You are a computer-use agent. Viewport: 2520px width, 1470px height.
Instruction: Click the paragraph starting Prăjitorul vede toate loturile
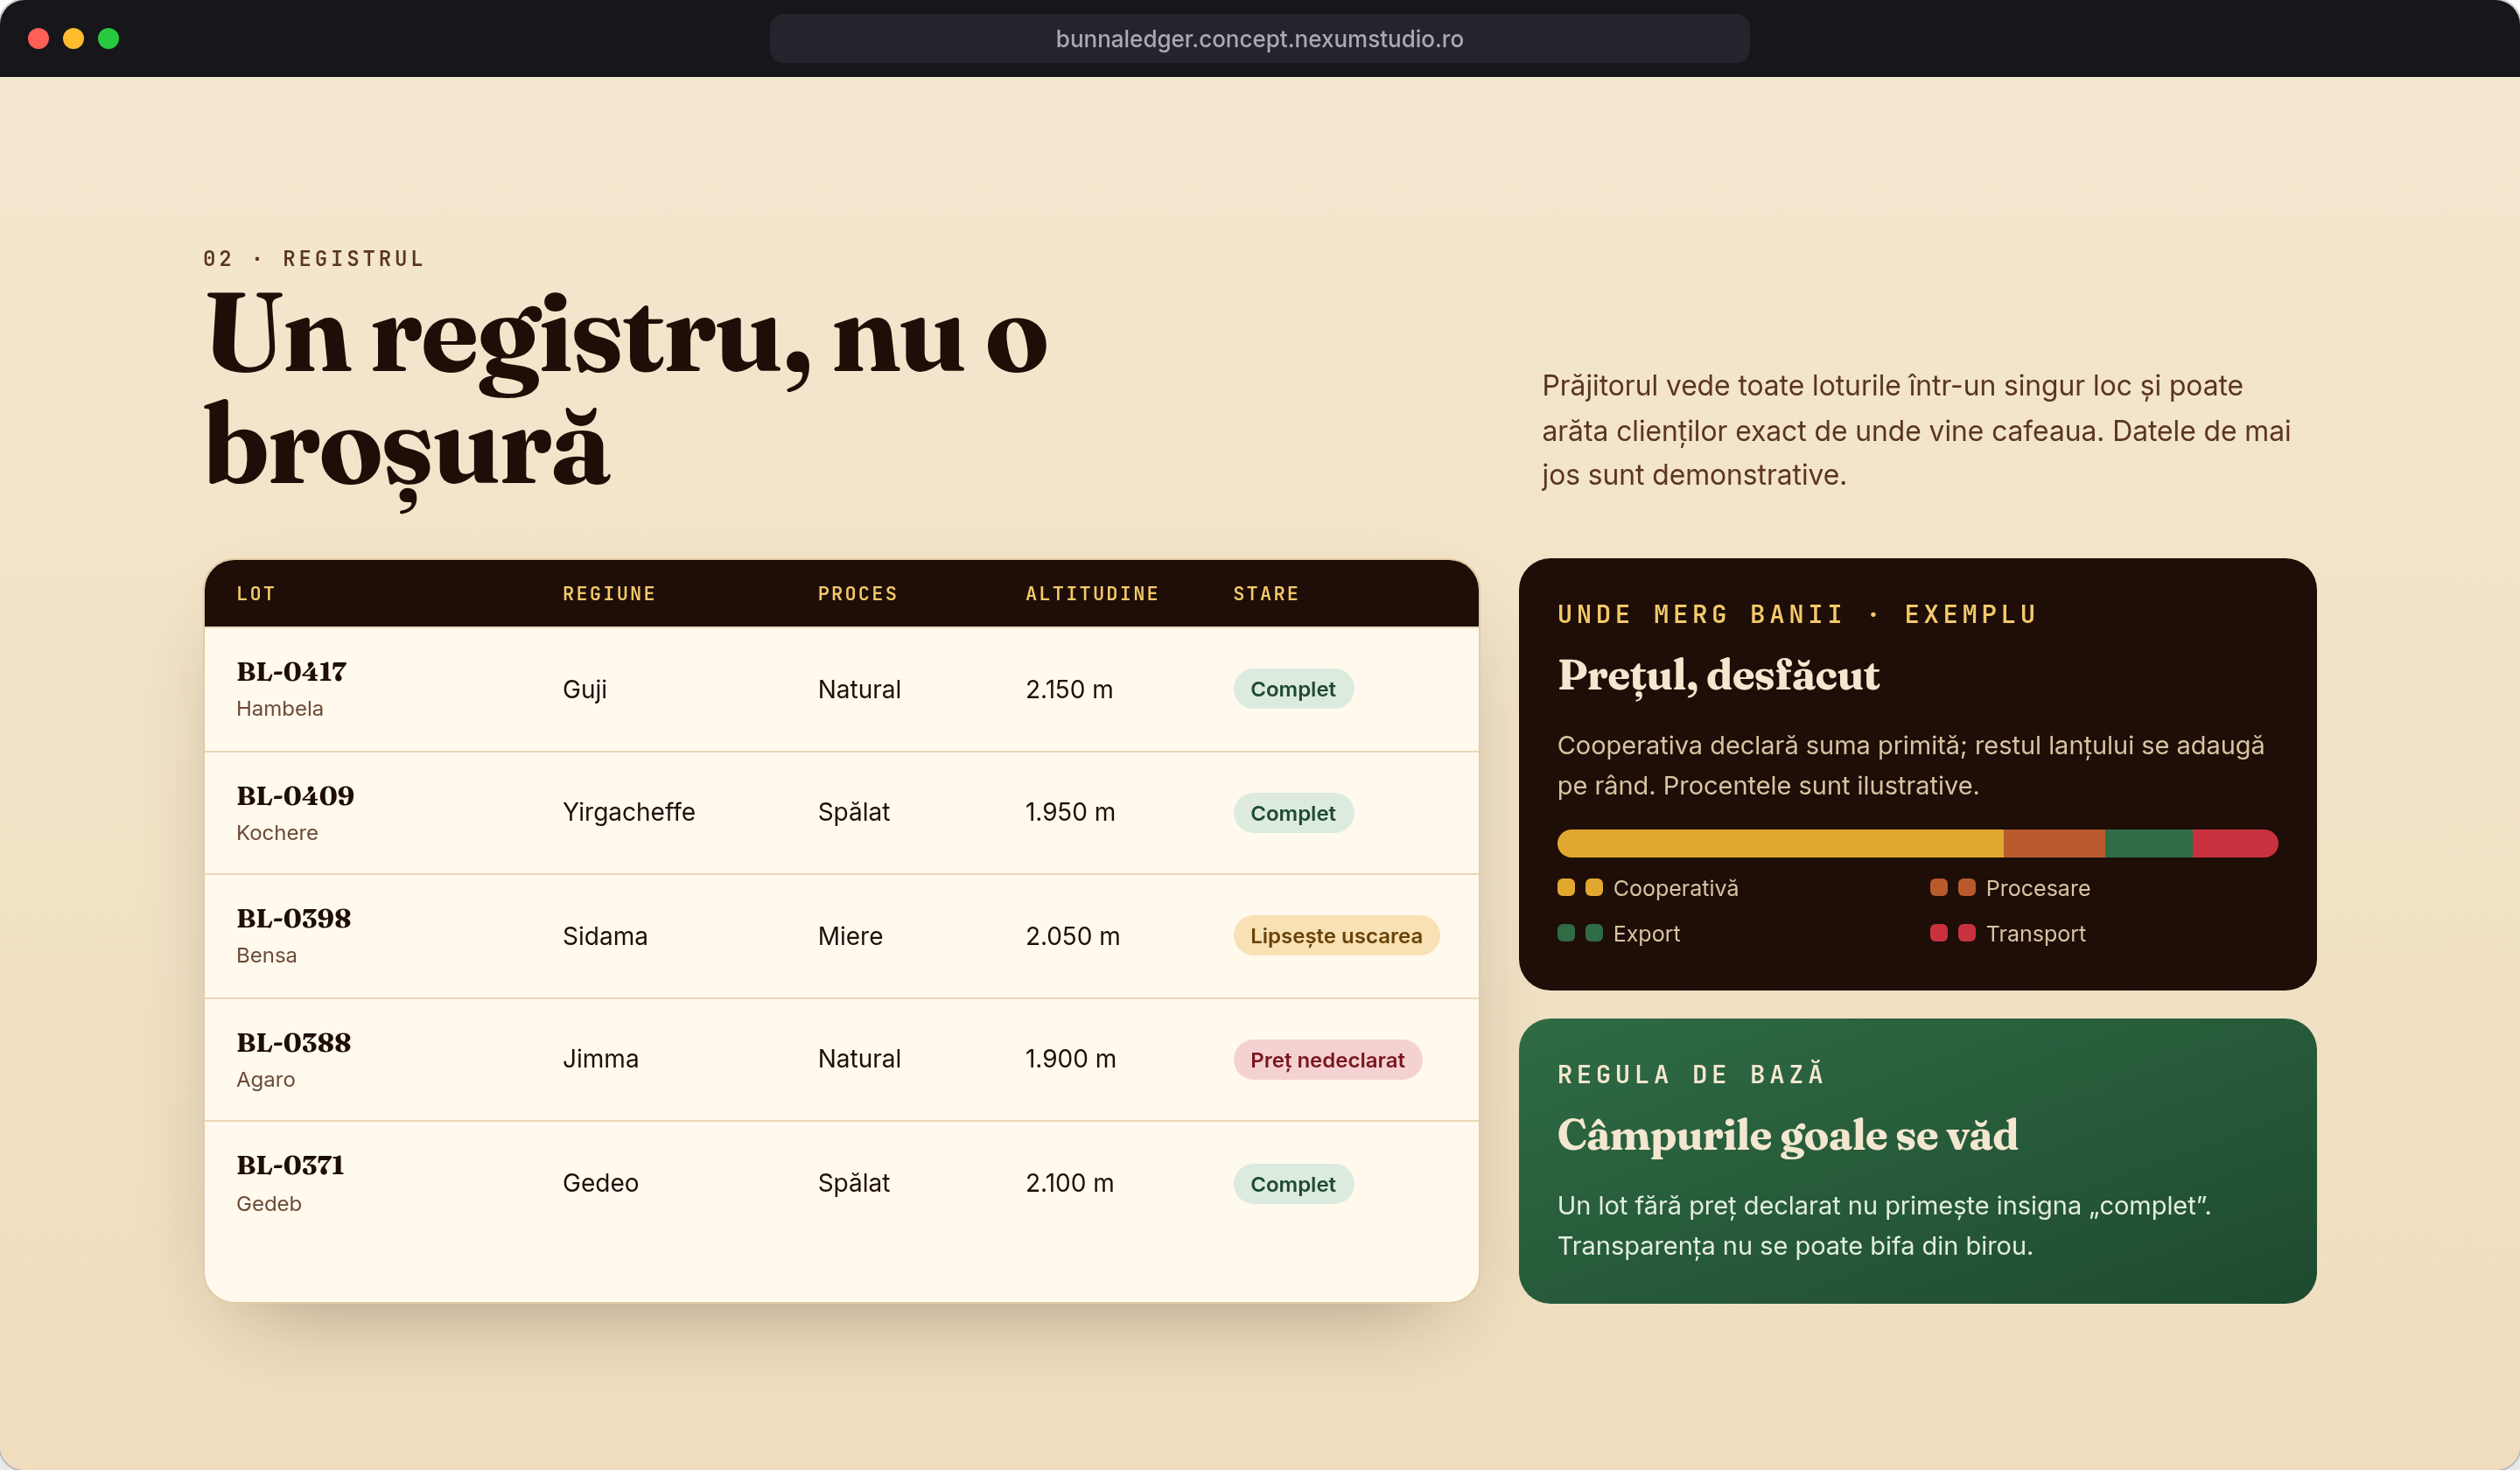[x=1916, y=430]
